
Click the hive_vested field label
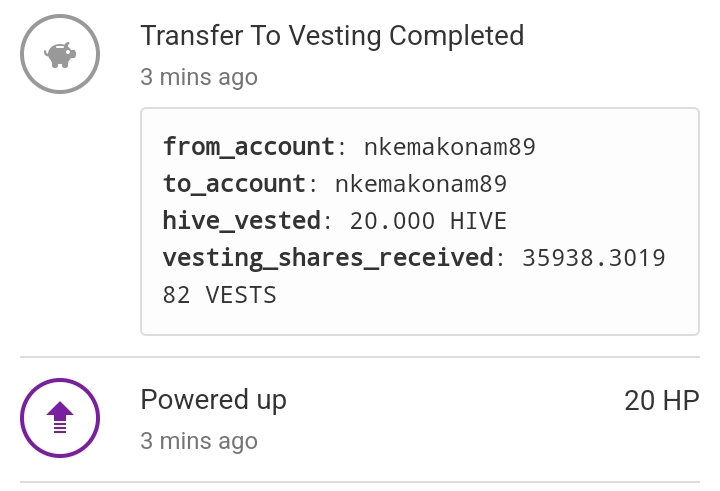point(242,221)
